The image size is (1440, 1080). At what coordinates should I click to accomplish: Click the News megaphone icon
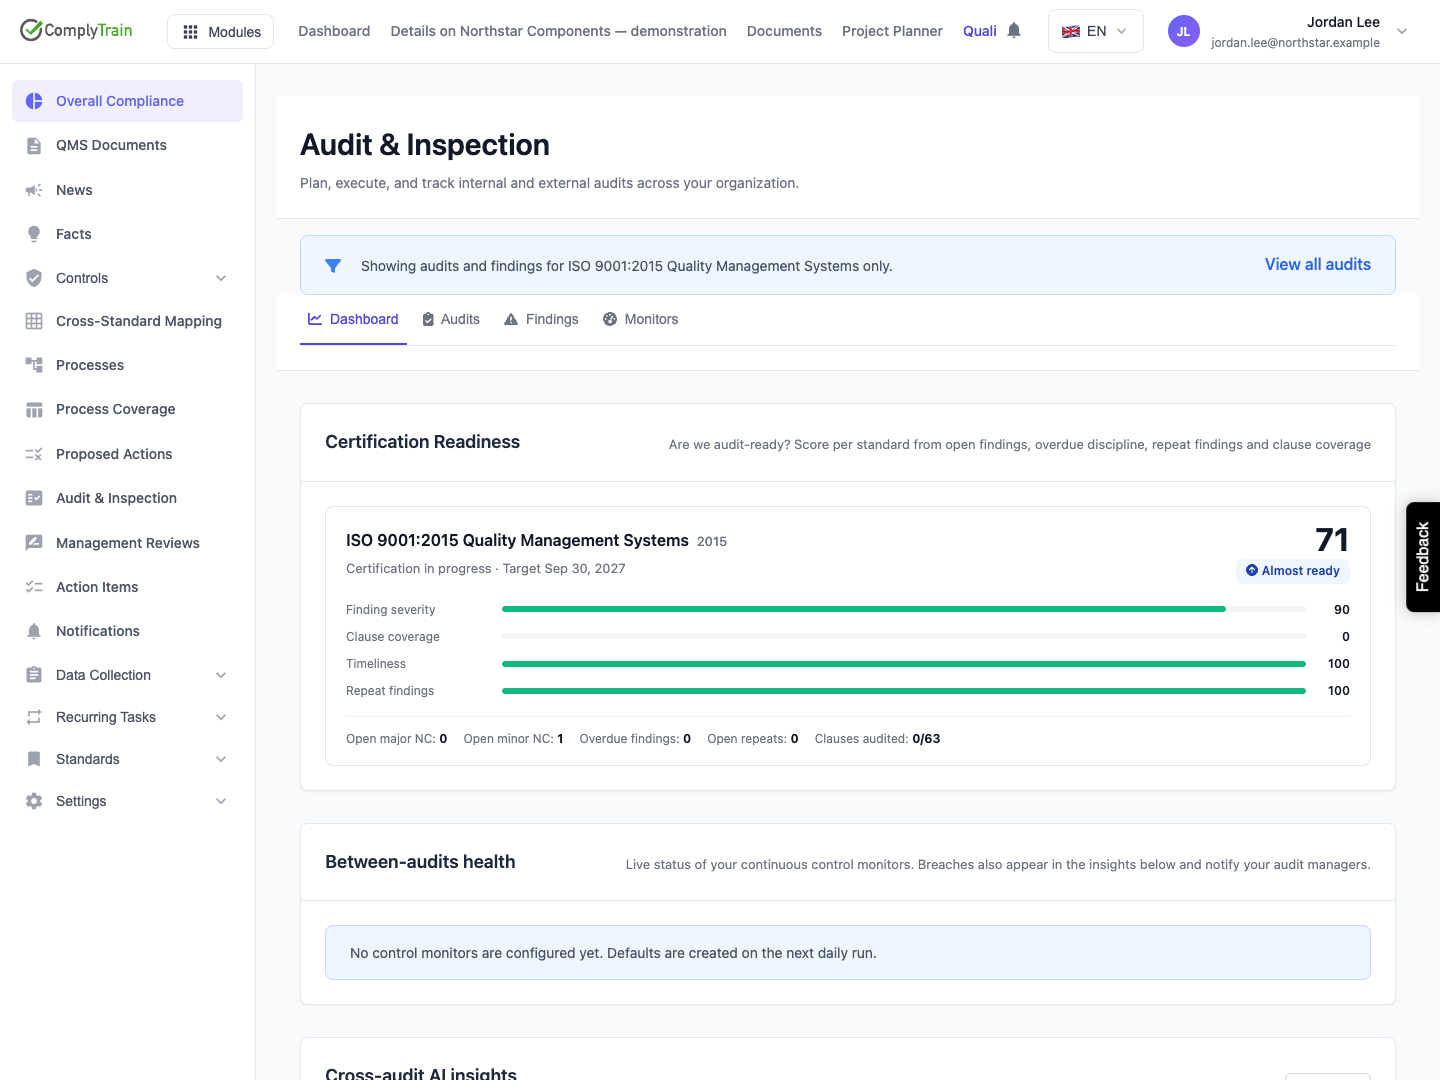[34, 190]
